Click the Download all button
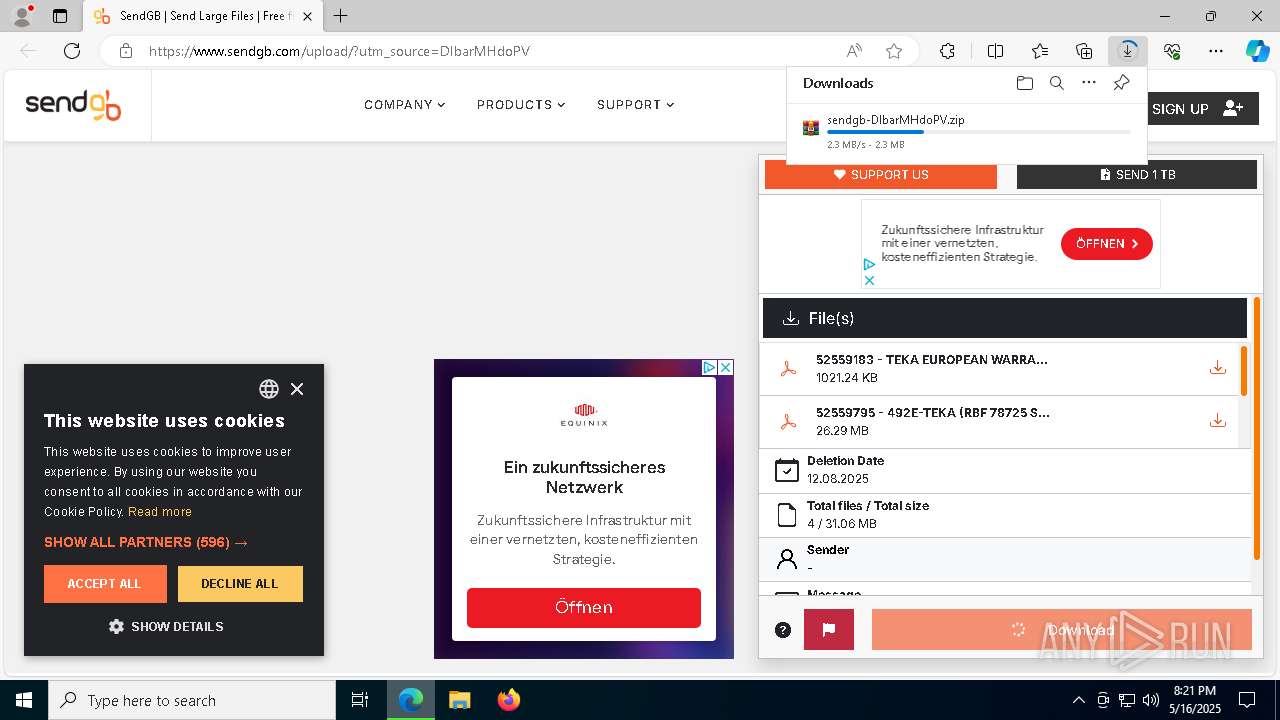Screen dimensions: 1280x720 point(1062,630)
